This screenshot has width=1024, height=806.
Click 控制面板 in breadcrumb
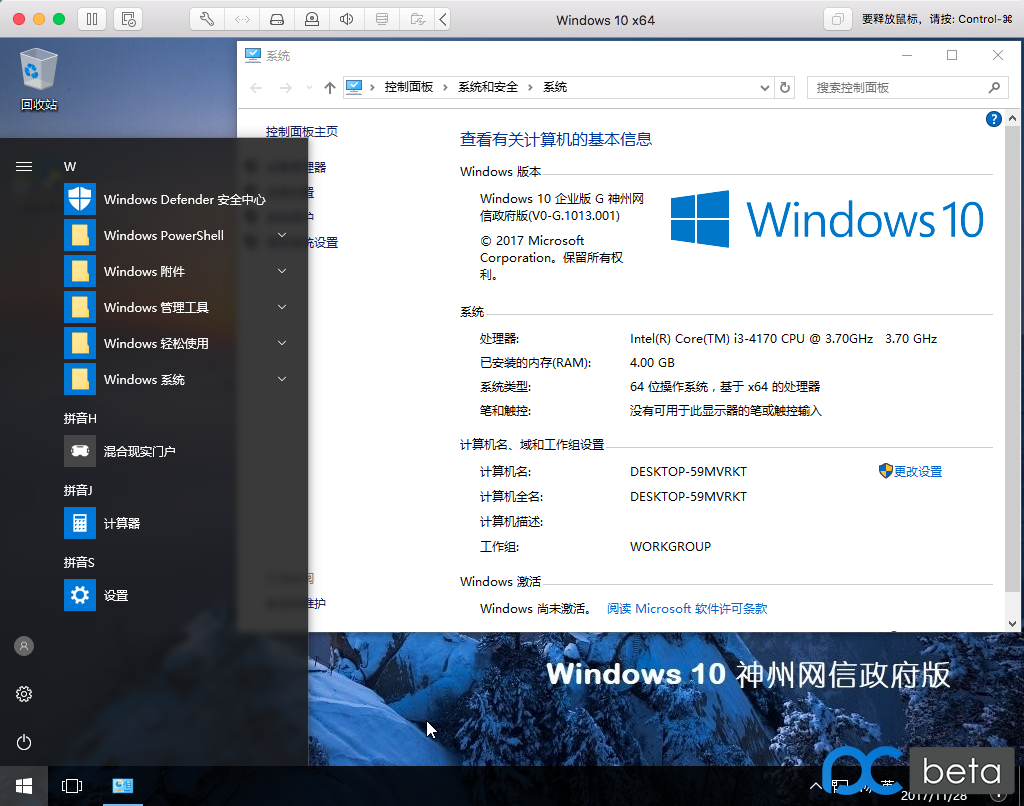[x=409, y=87]
